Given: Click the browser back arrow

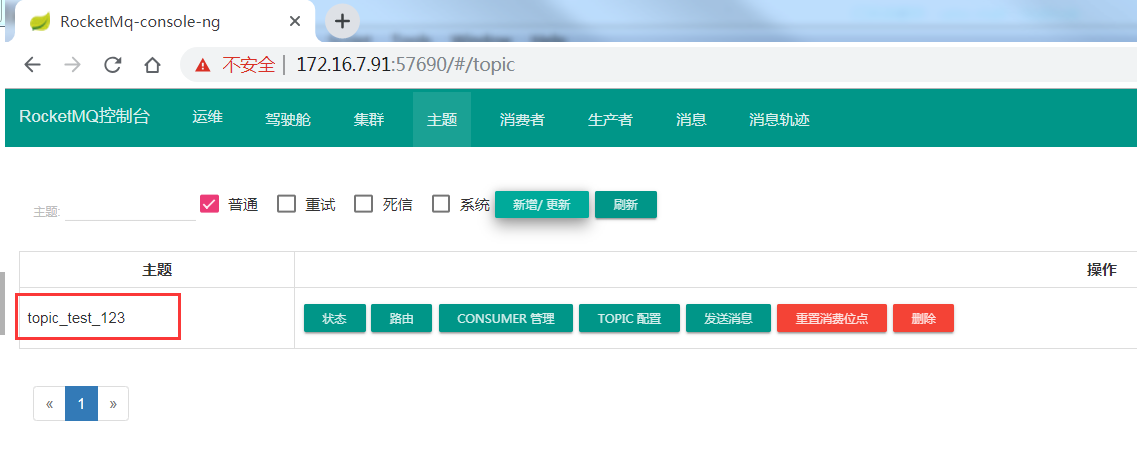Looking at the screenshot, I should click(x=32, y=65).
